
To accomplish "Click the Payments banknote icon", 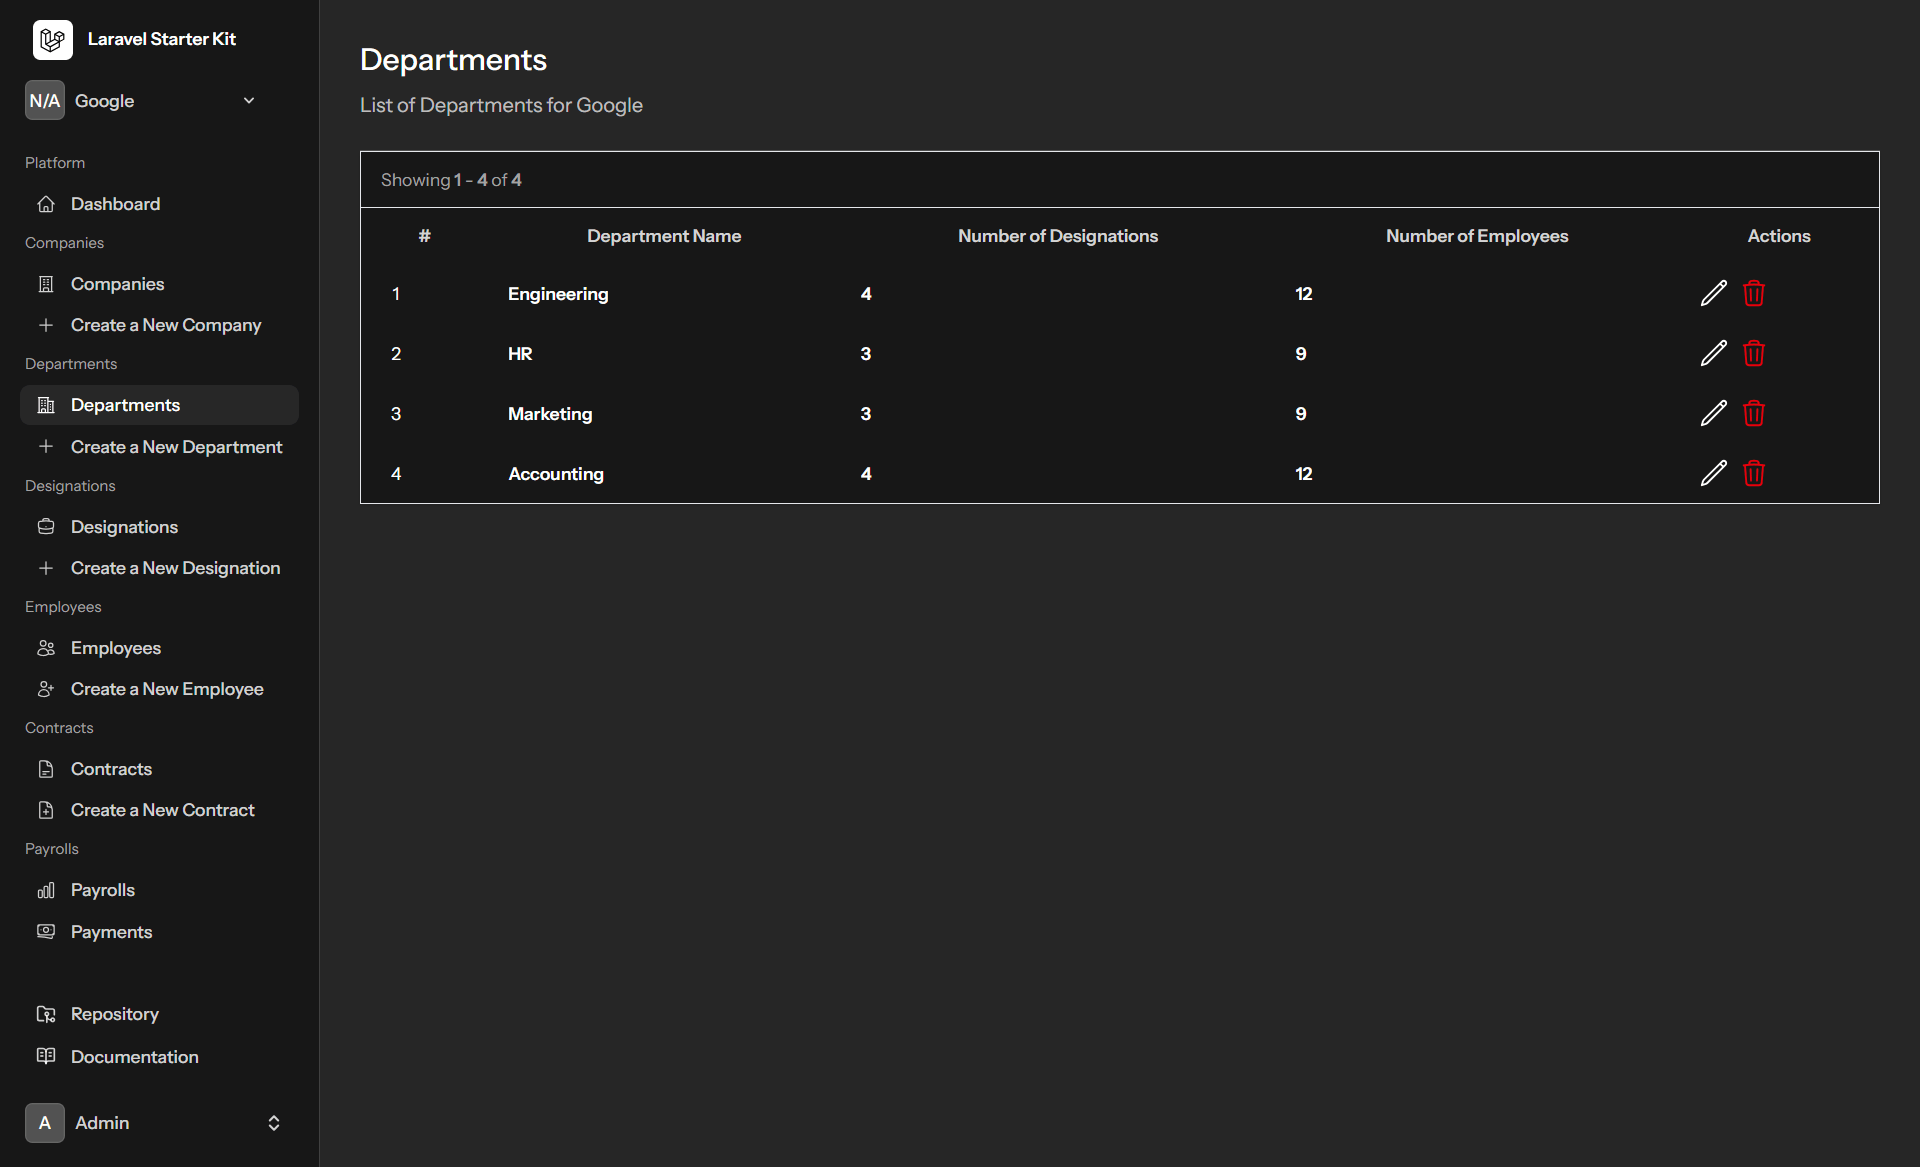I will coord(46,932).
